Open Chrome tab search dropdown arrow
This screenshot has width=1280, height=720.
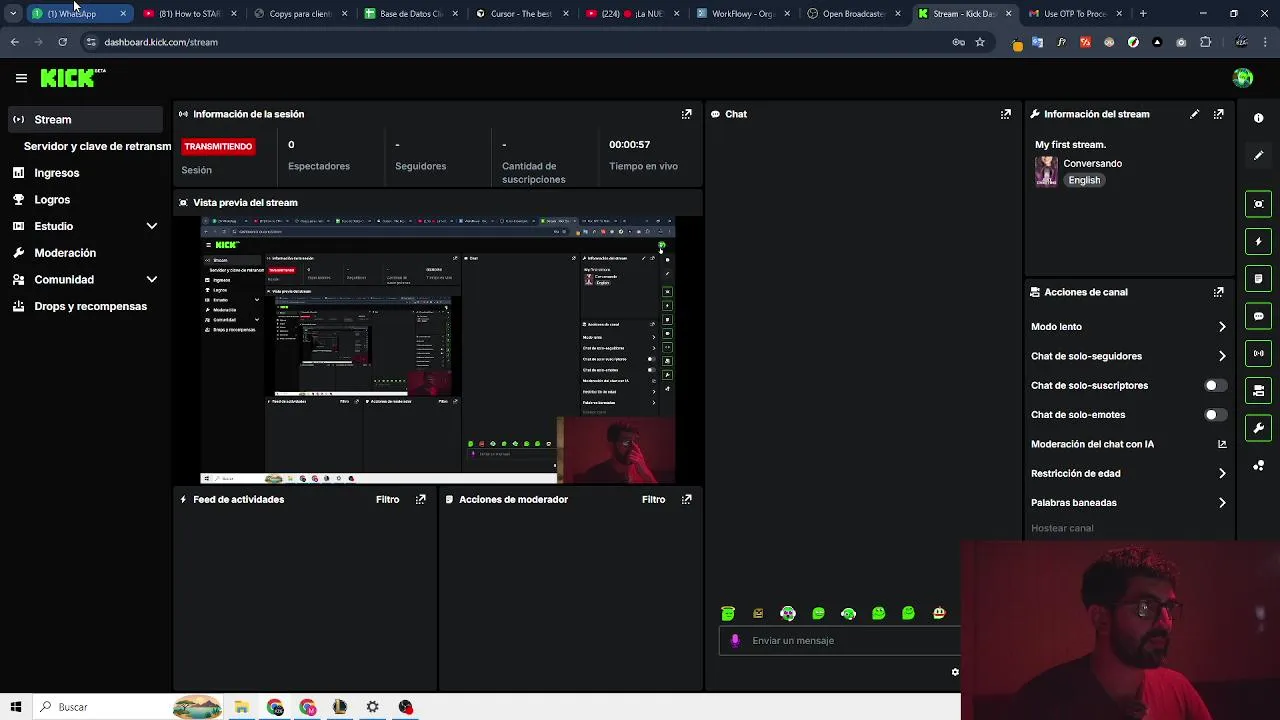coord(13,14)
